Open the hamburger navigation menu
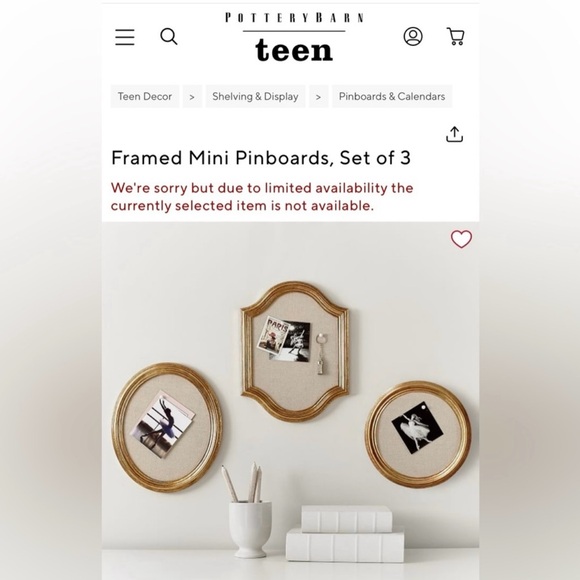The image size is (580, 580). 125,37
